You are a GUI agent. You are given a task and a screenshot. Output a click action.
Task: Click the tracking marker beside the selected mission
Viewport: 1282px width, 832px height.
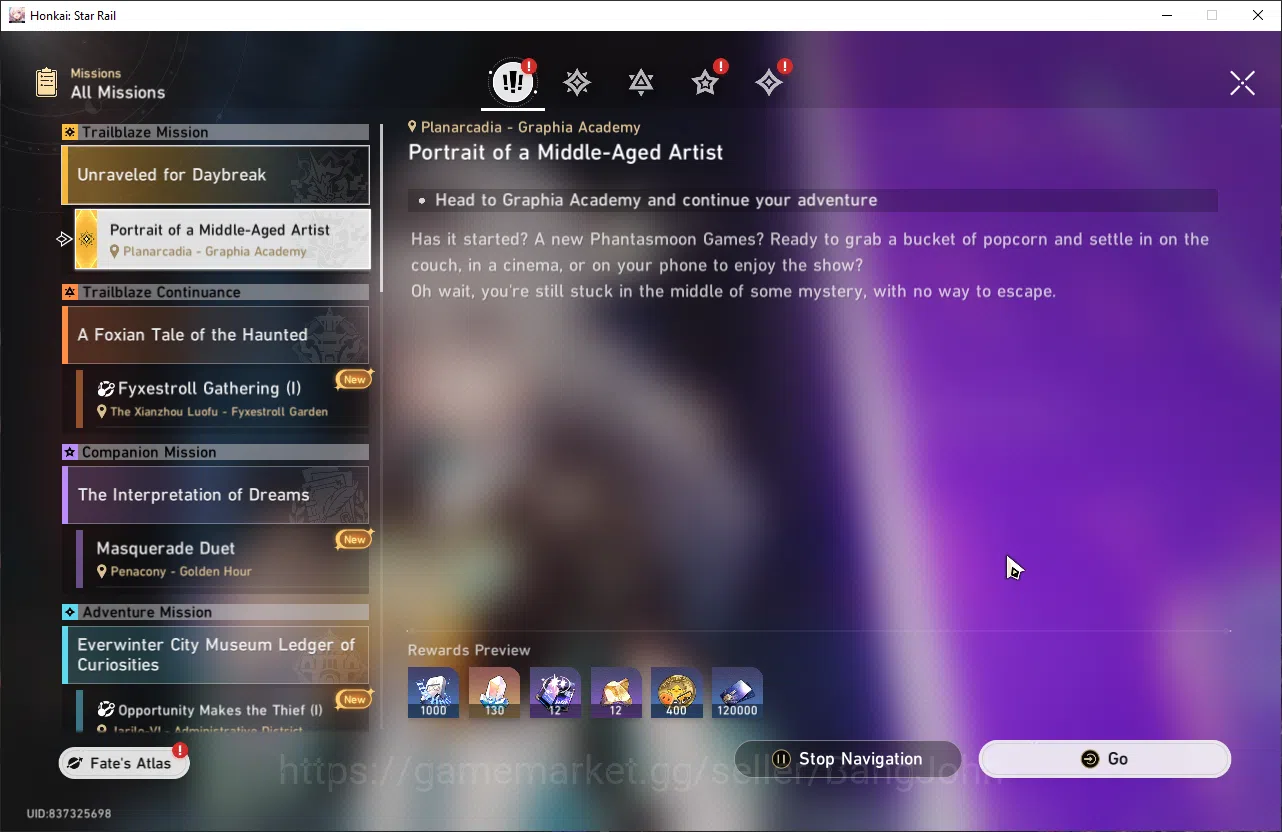coord(65,239)
